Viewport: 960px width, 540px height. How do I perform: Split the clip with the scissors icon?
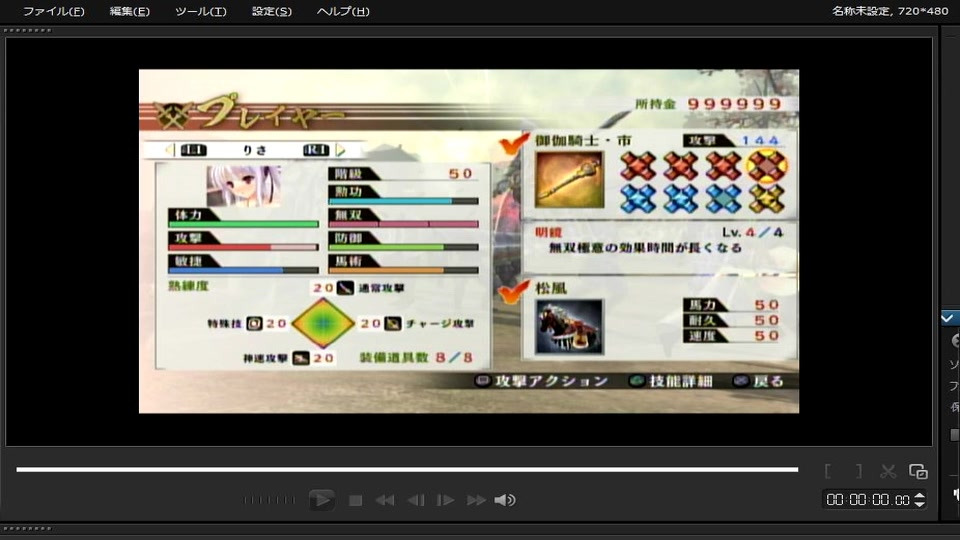888,471
